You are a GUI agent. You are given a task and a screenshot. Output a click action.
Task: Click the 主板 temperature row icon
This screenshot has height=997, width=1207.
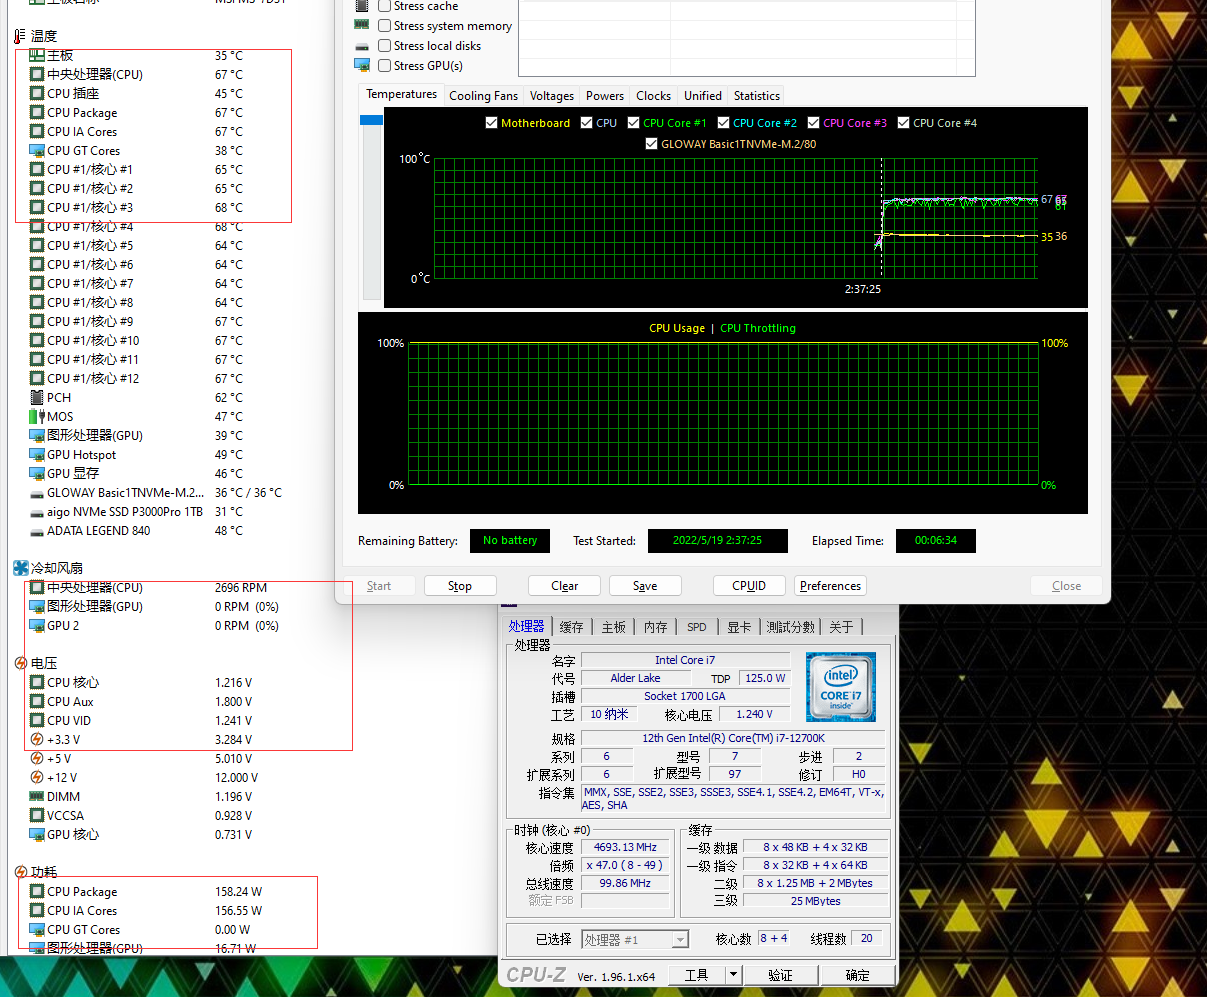pos(37,55)
